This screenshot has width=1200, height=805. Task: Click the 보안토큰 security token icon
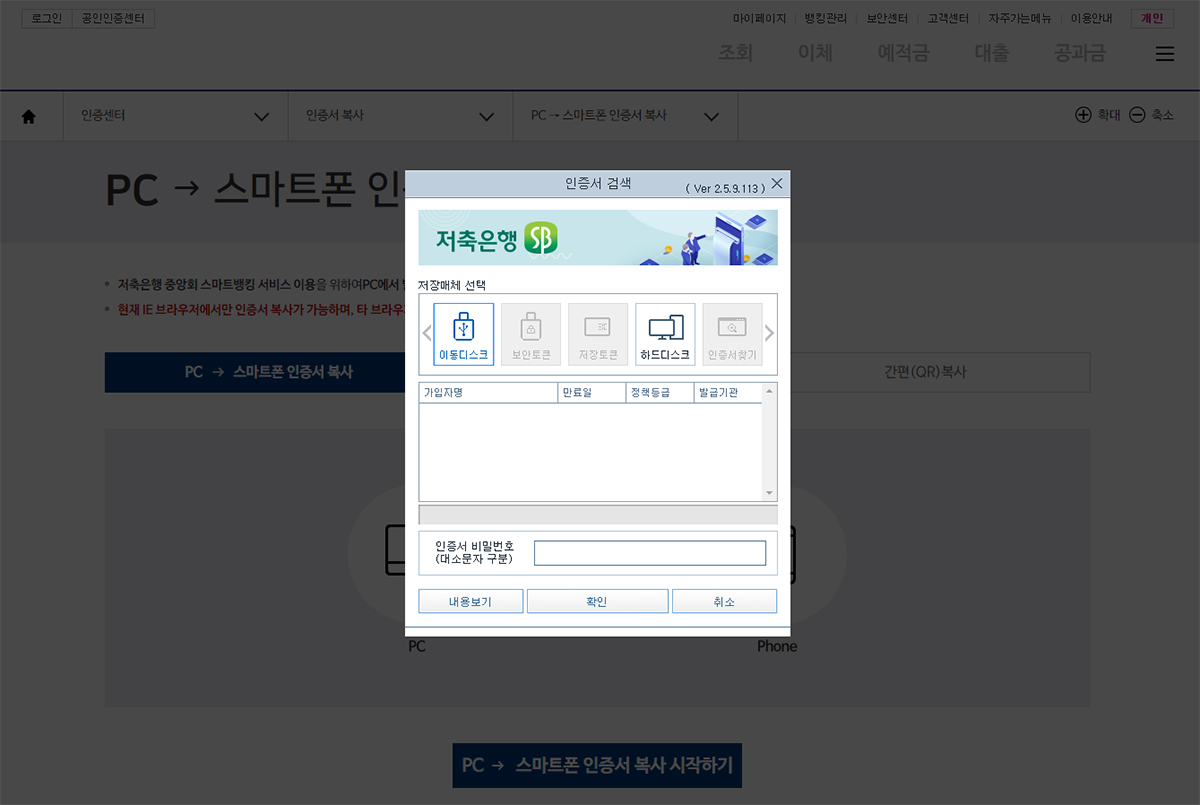click(530, 333)
